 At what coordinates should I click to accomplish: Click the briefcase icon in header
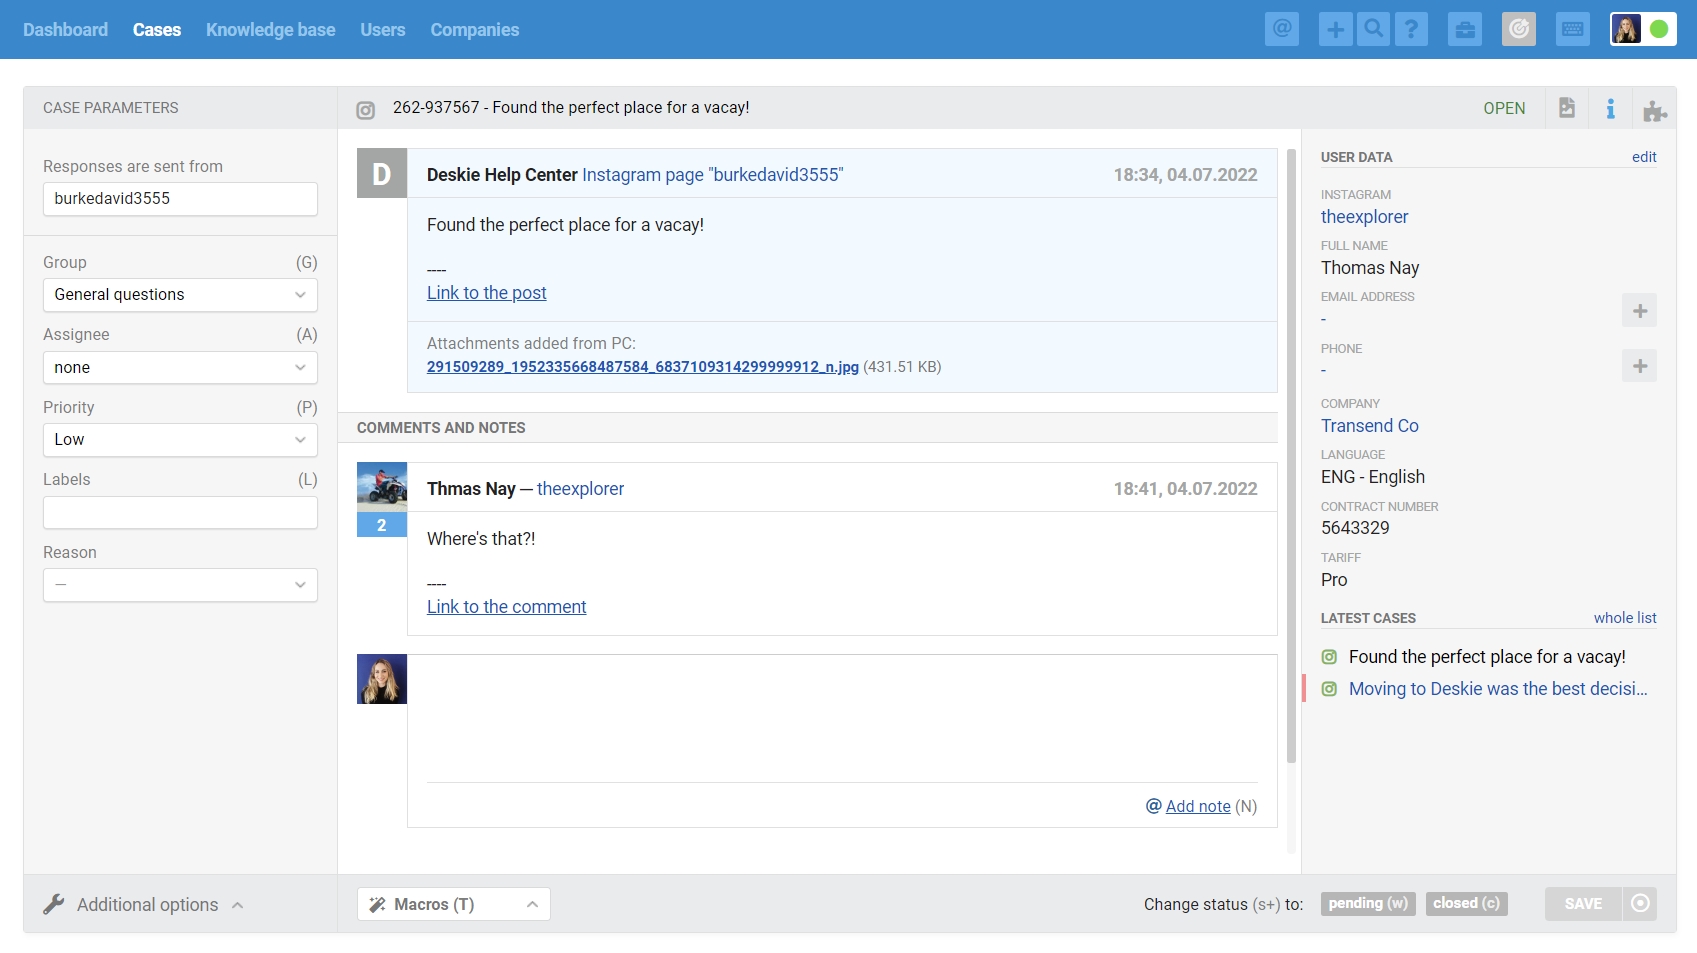1465,29
